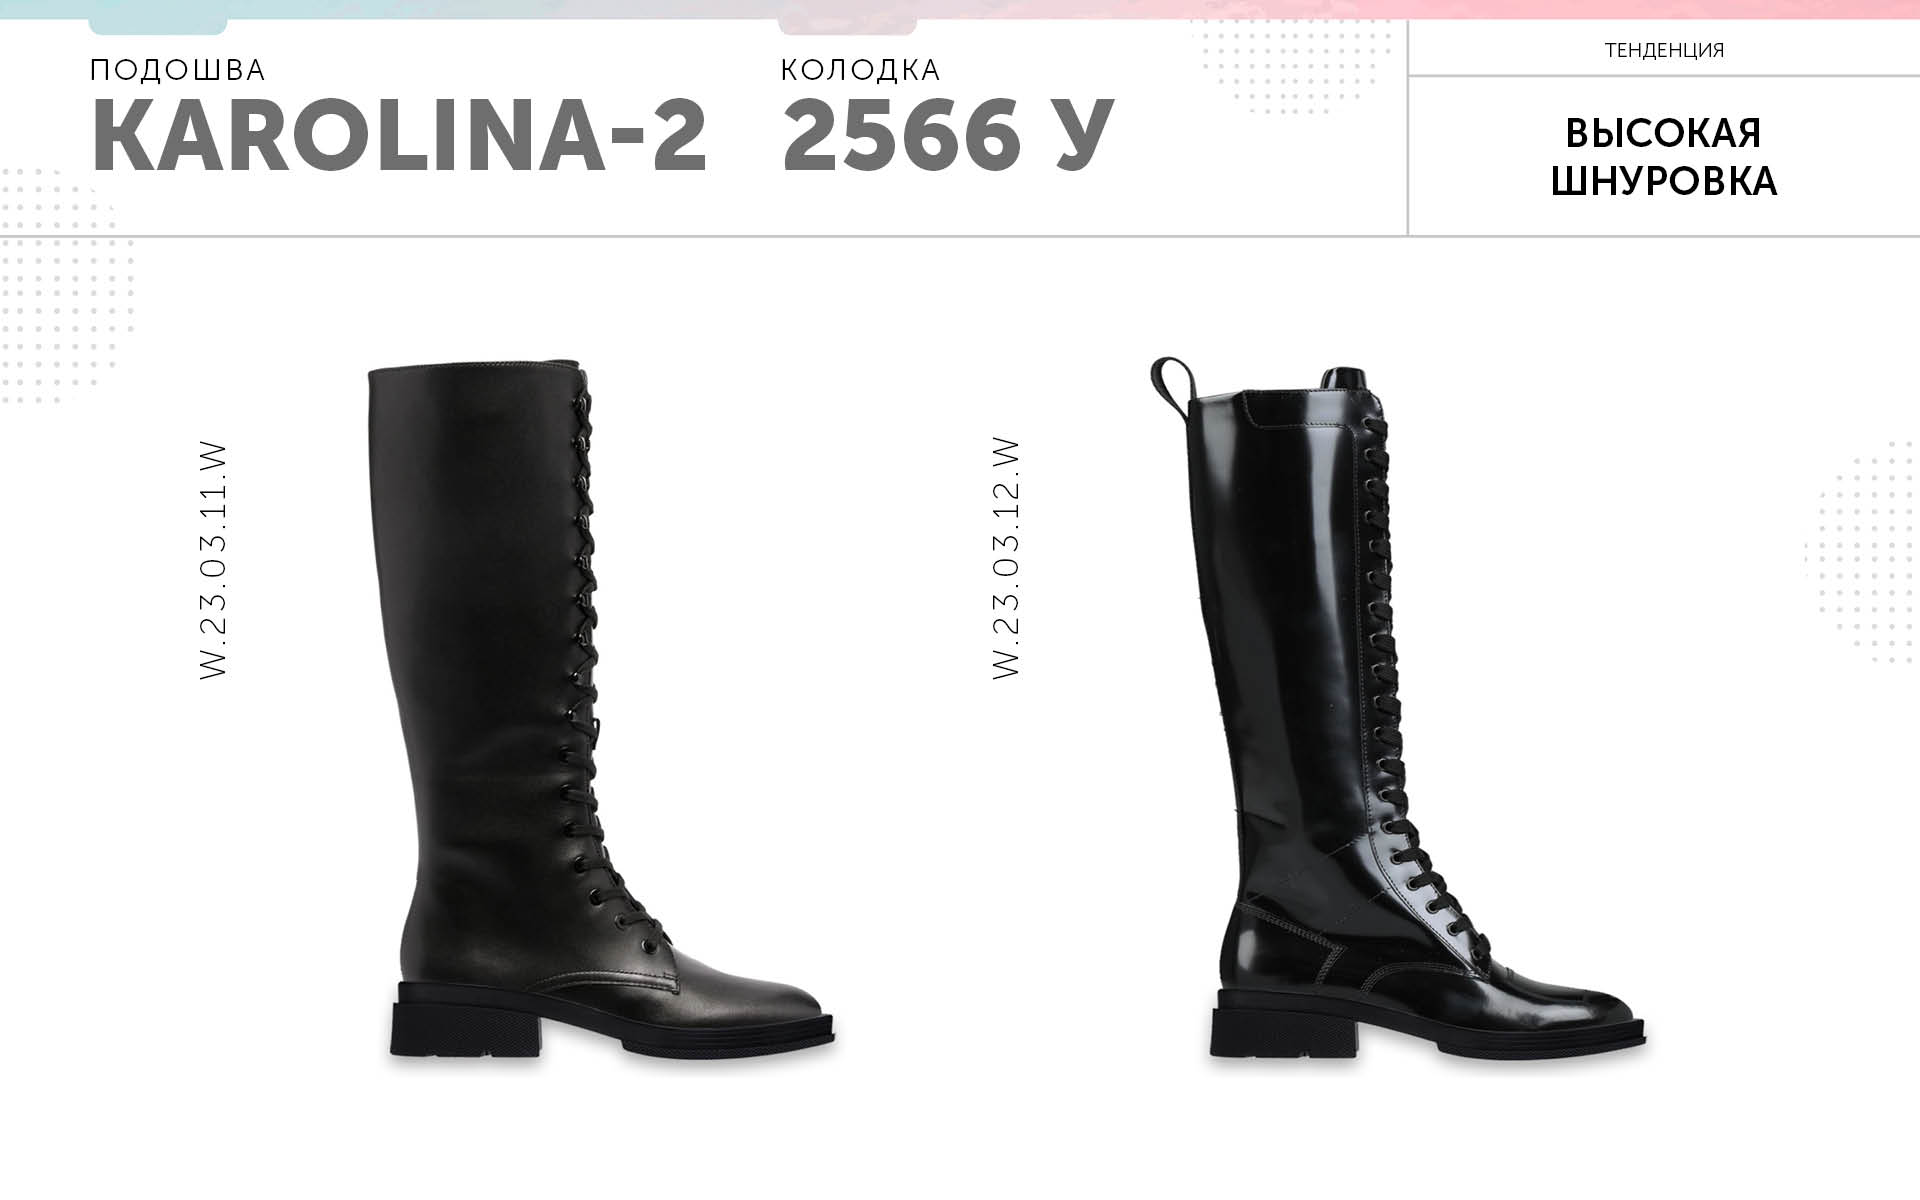The height and width of the screenshot is (1200, 1920).
Task: Click the pink gradient strip at top
Action: click(960, 9)
